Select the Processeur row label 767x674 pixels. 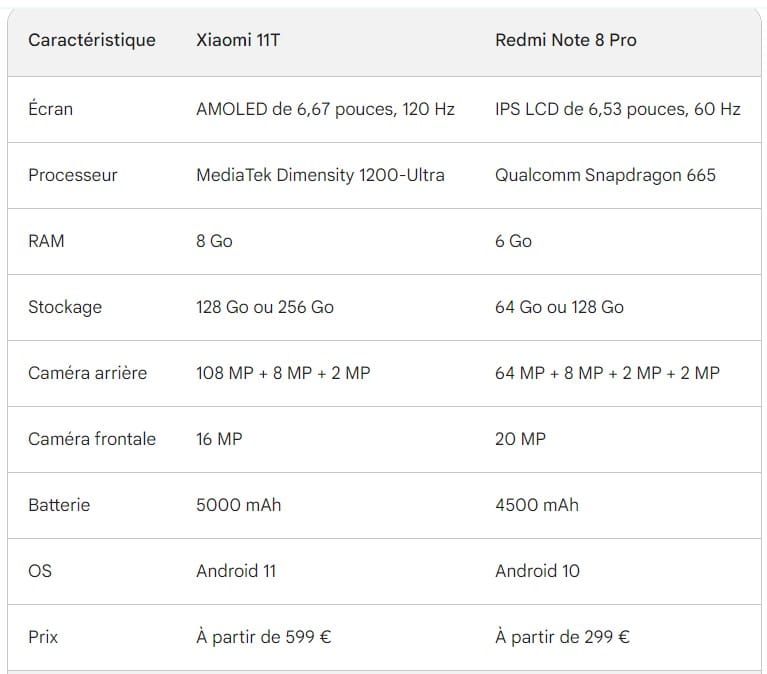73,175
